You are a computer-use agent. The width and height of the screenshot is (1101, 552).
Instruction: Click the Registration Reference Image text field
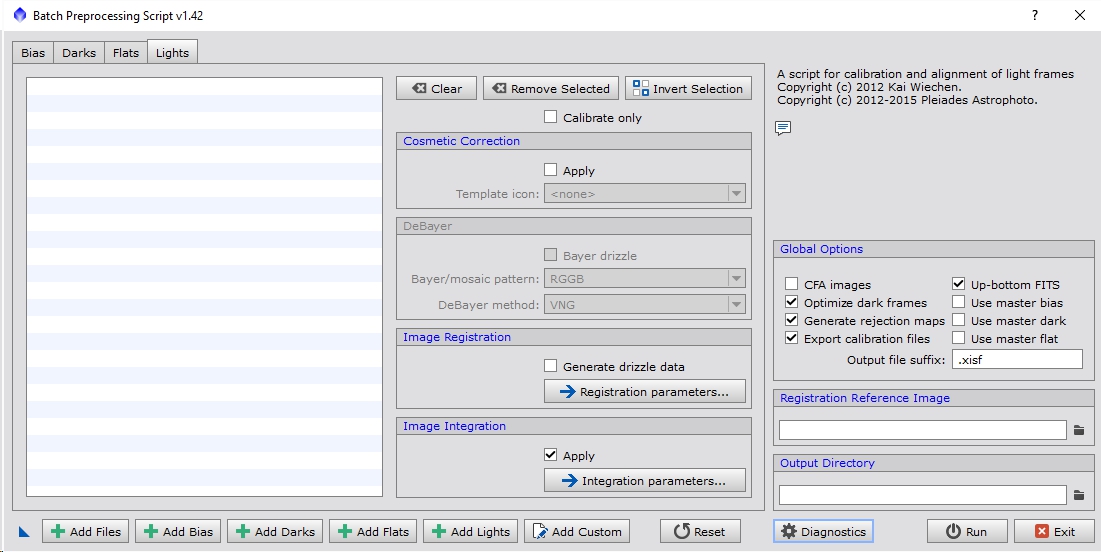923,430
